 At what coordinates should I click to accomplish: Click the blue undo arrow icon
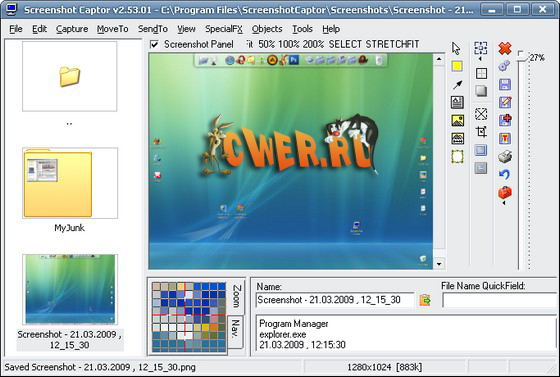pos(505,174)
